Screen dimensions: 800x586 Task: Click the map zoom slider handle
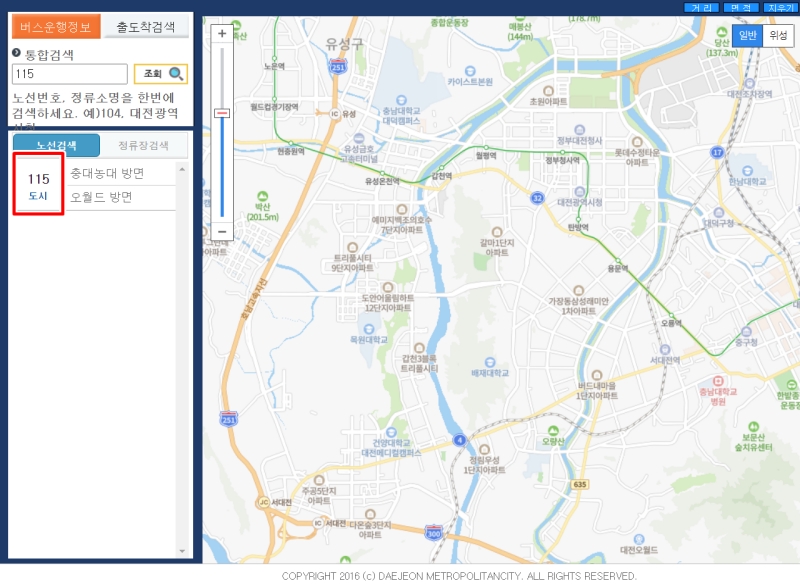tap(222, 113)
